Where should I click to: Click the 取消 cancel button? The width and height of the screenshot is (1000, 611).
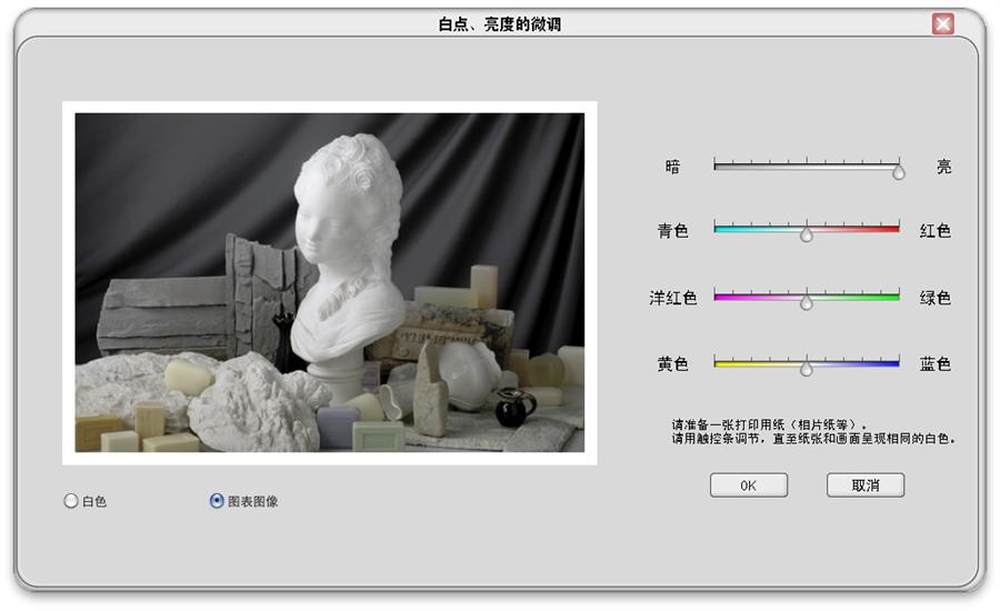tap(865, 485)
